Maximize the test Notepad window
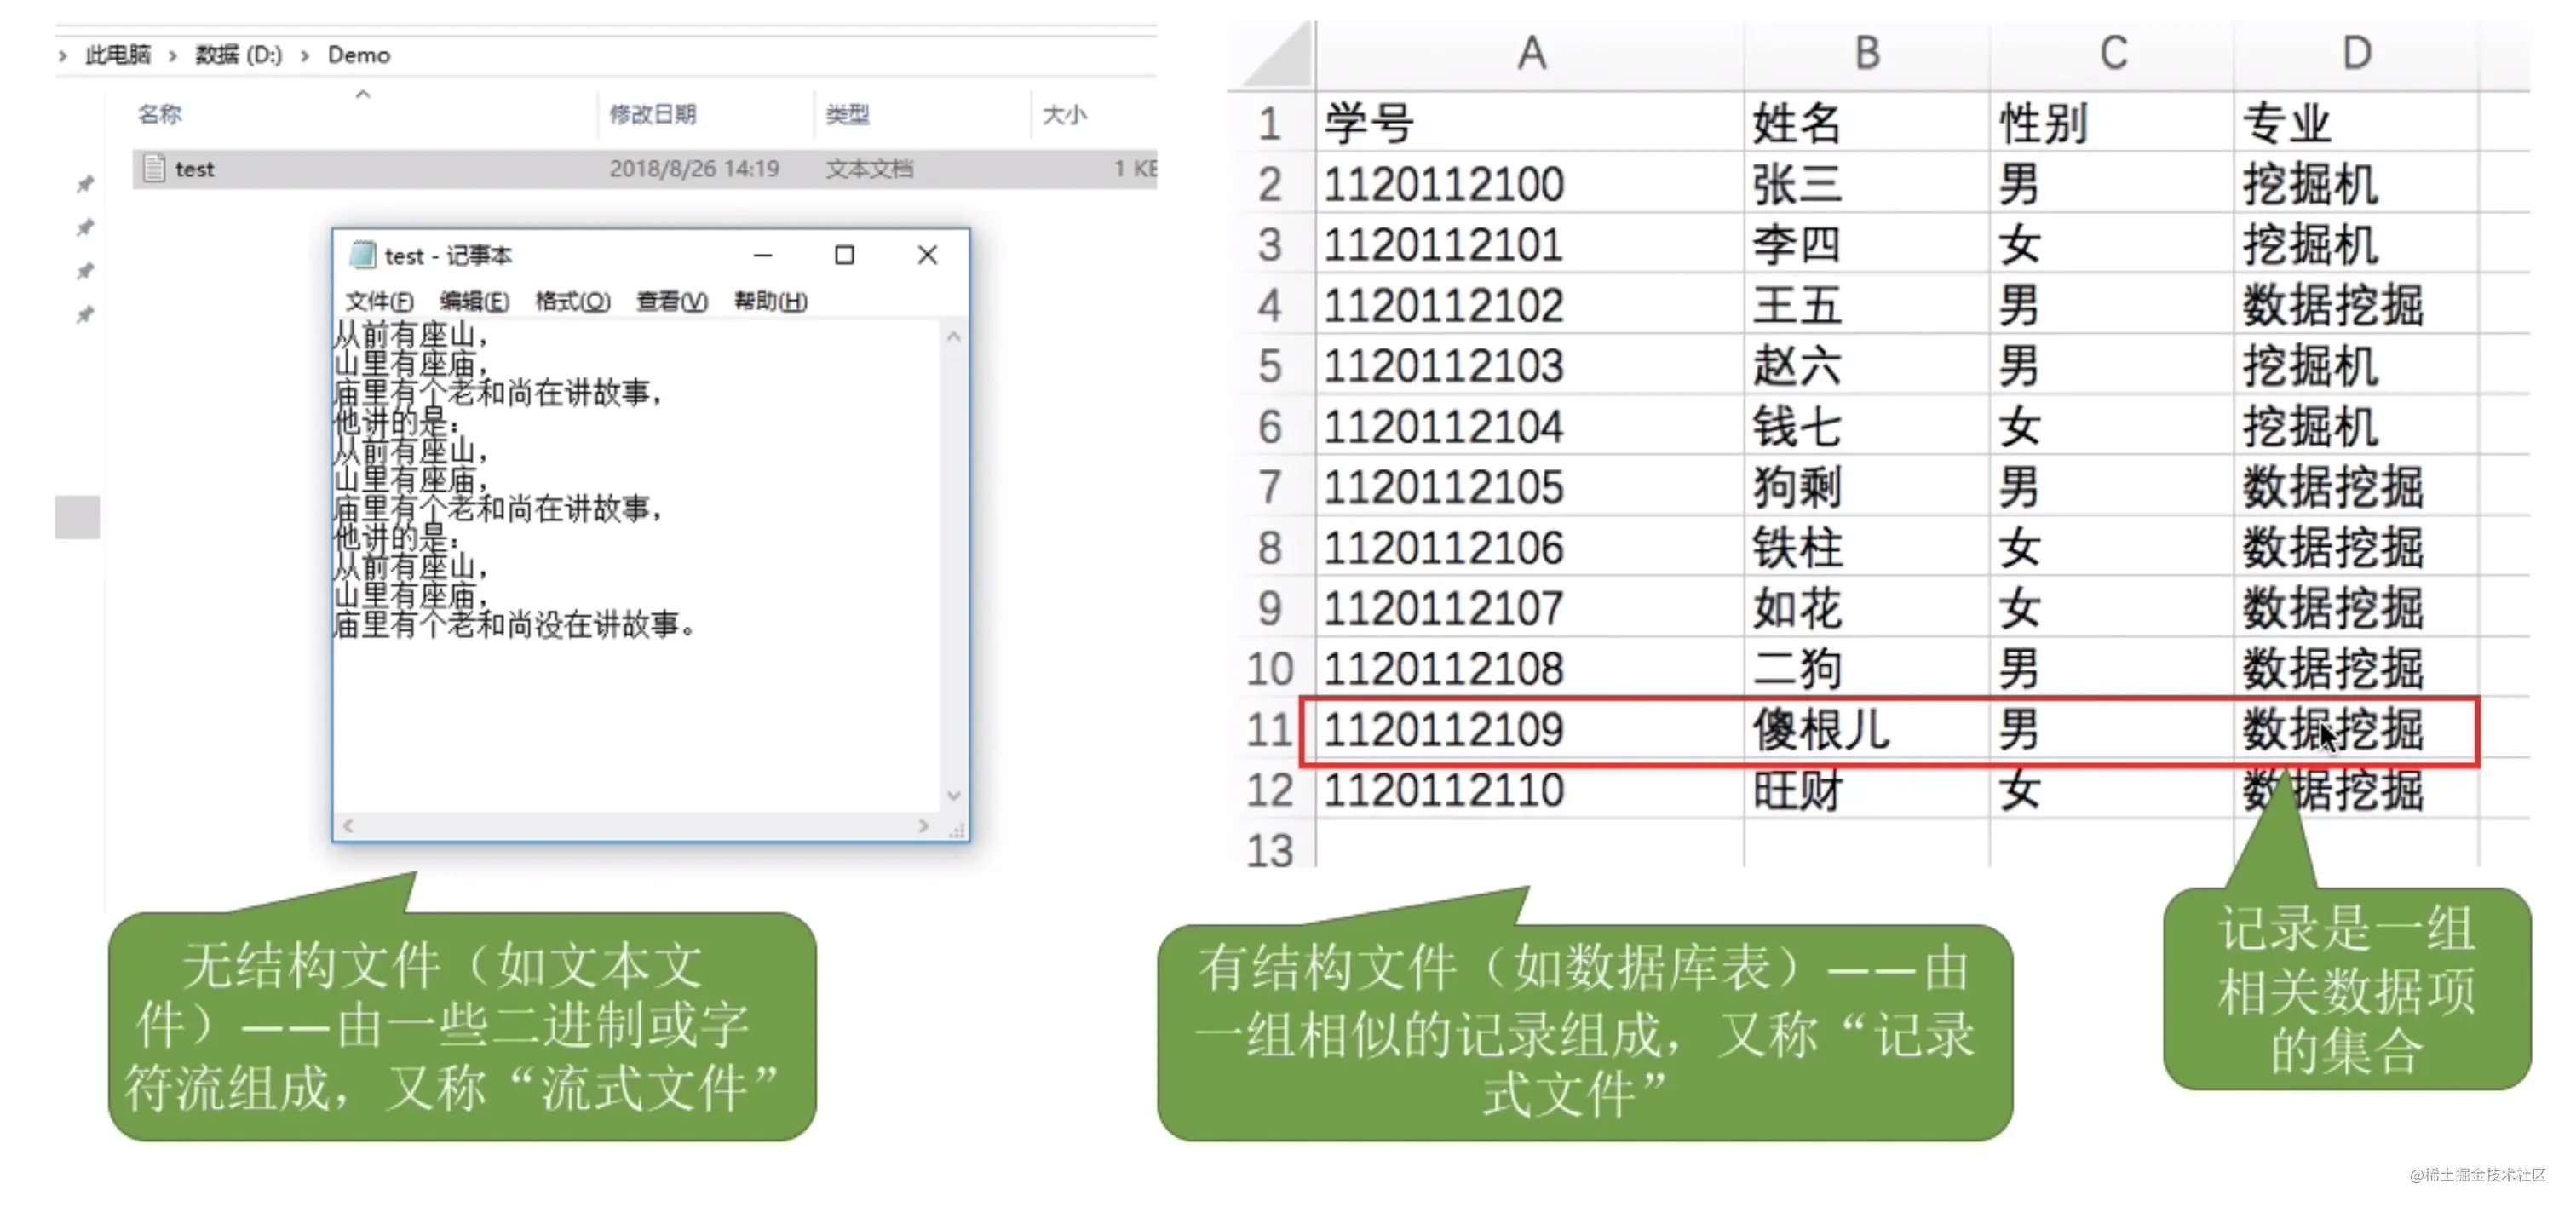The width and height of the screenshot is (2576, 1213). (x=844, y=255)
